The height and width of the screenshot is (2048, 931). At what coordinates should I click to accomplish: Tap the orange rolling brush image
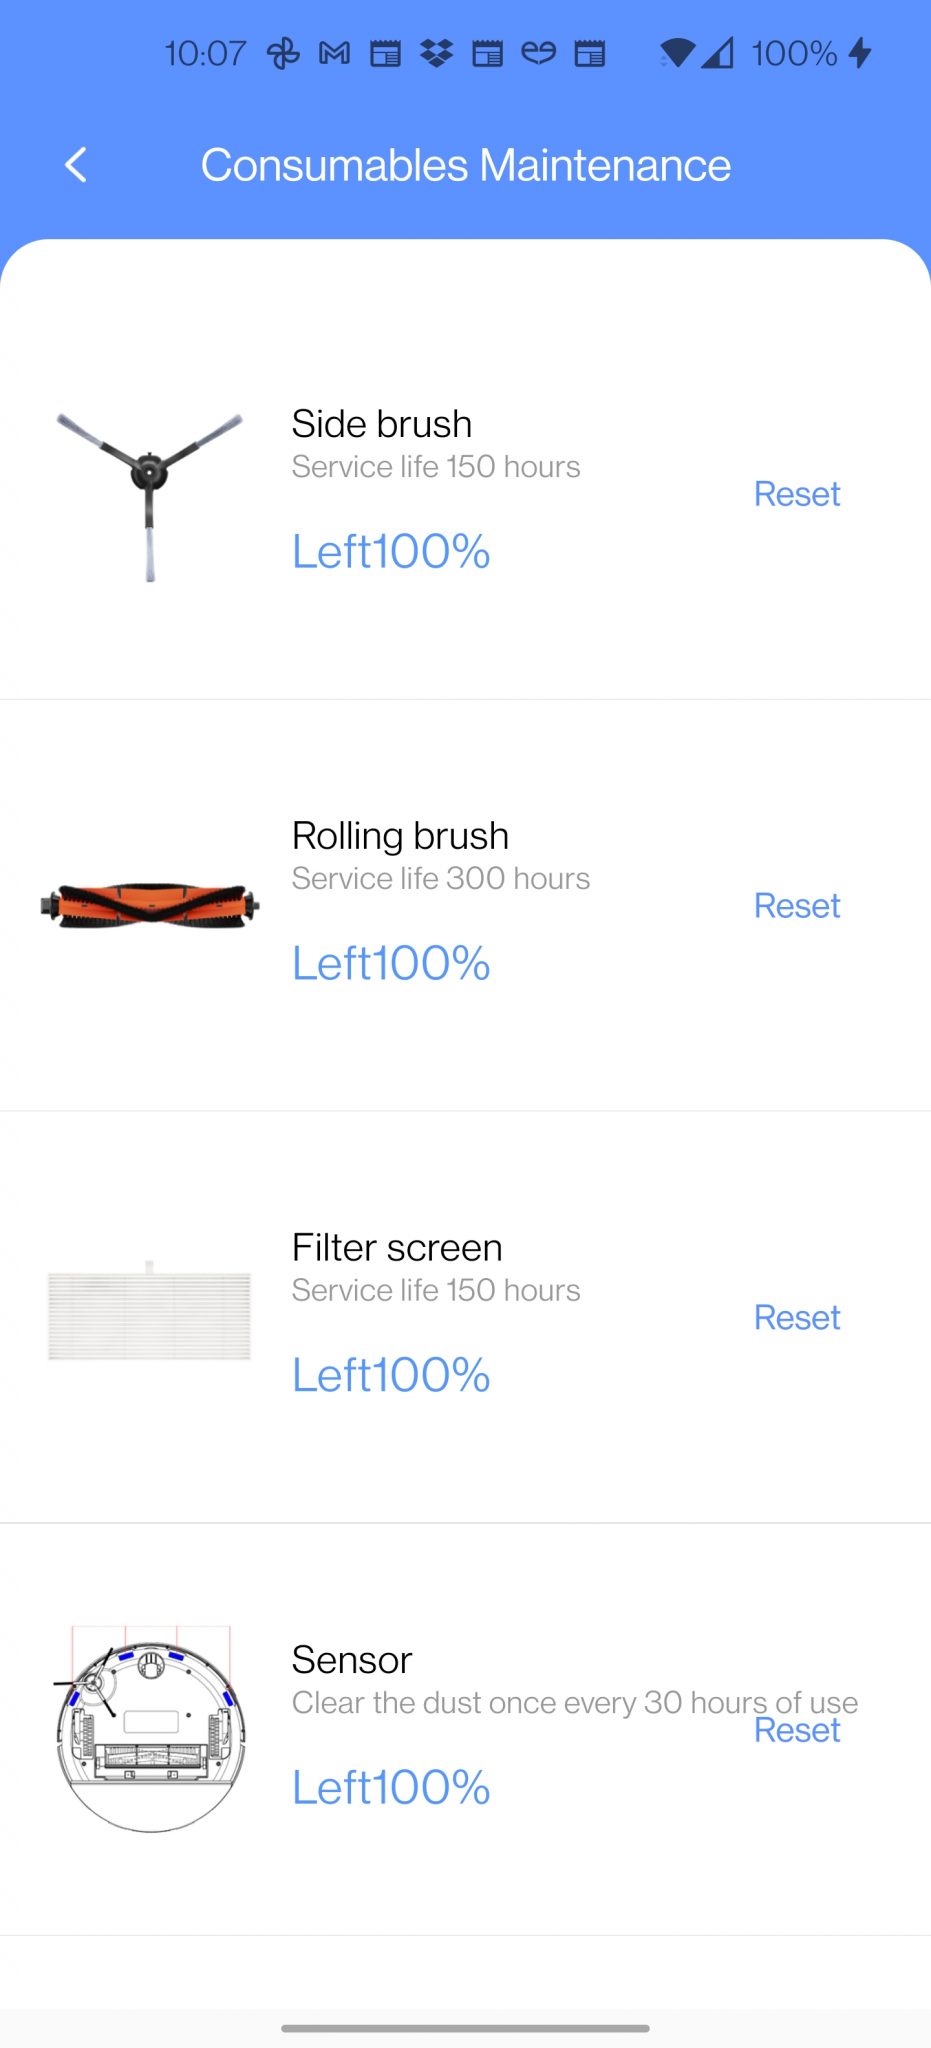(x=149, y=905)
